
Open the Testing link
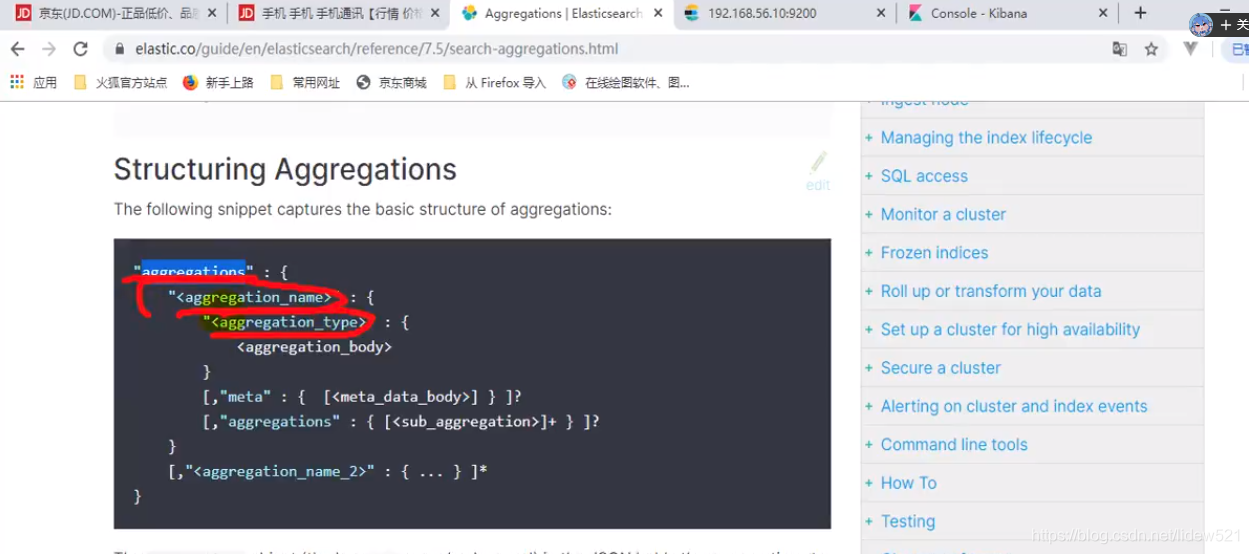click(908, 522)
